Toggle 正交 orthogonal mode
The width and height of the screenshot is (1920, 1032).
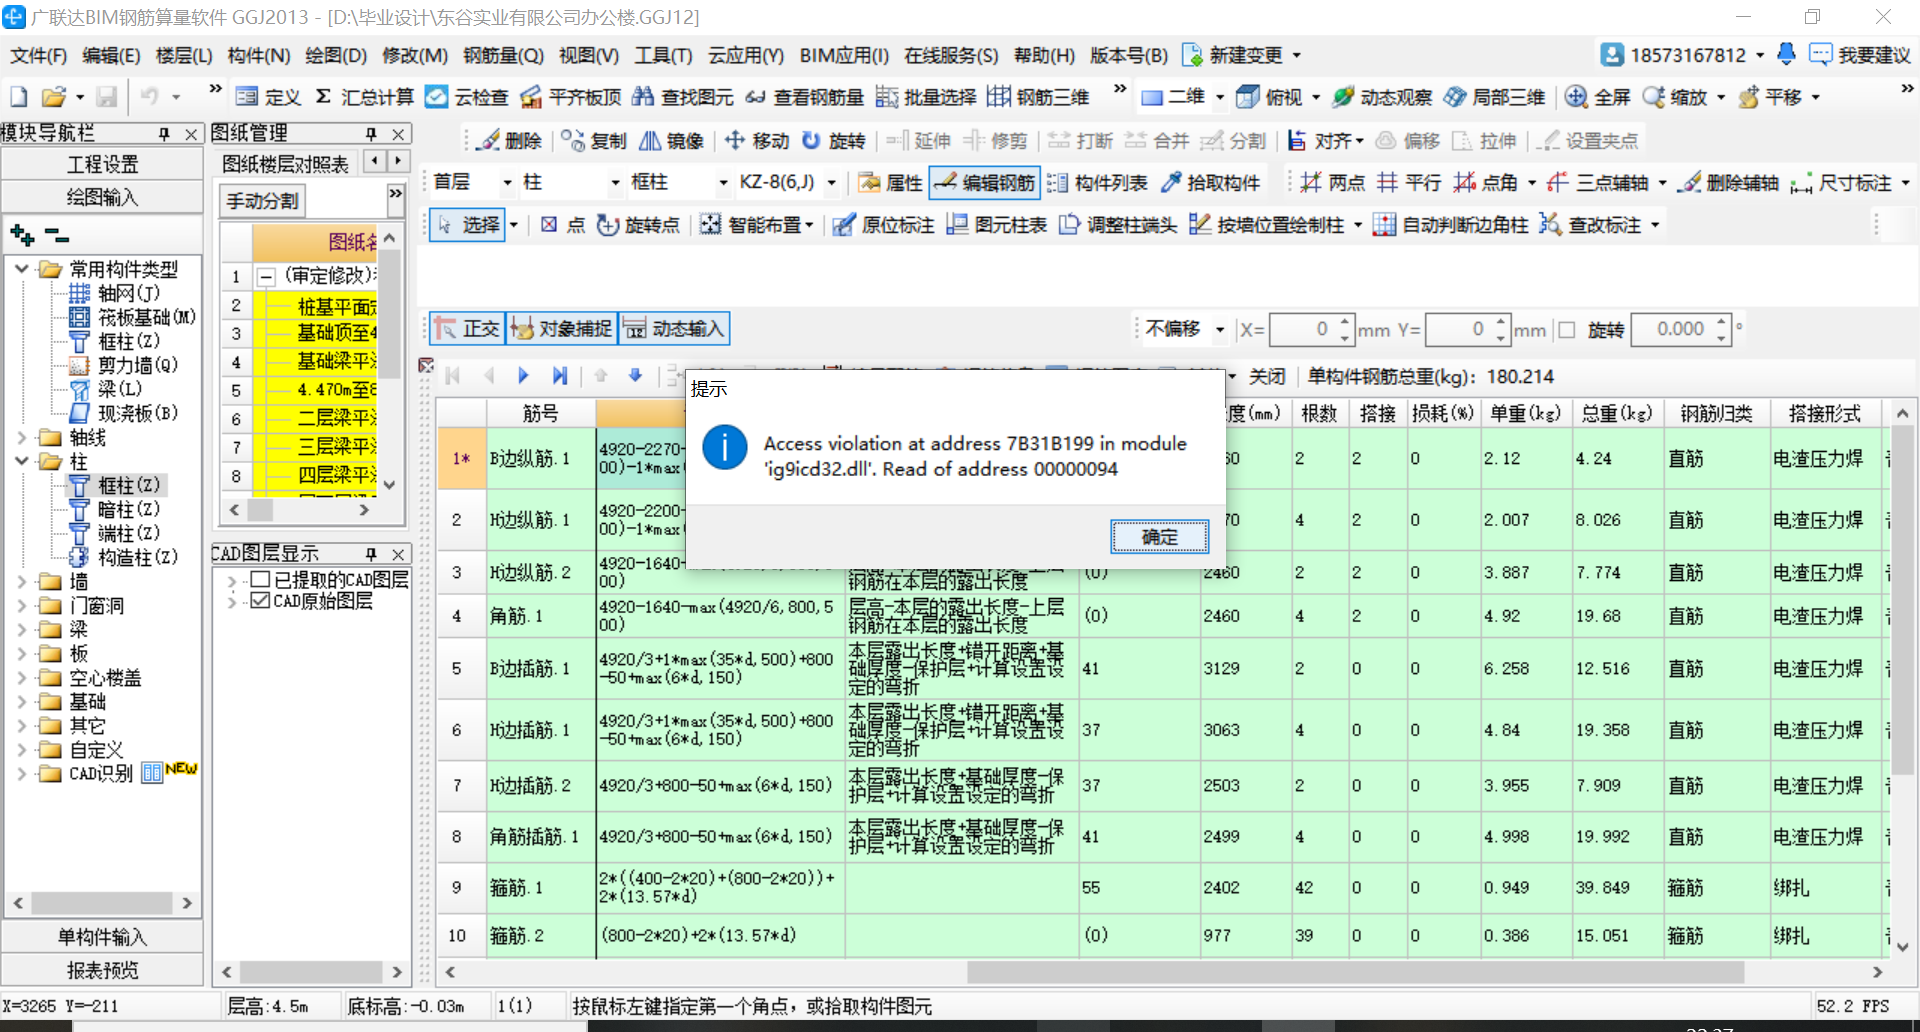[466, 329]
